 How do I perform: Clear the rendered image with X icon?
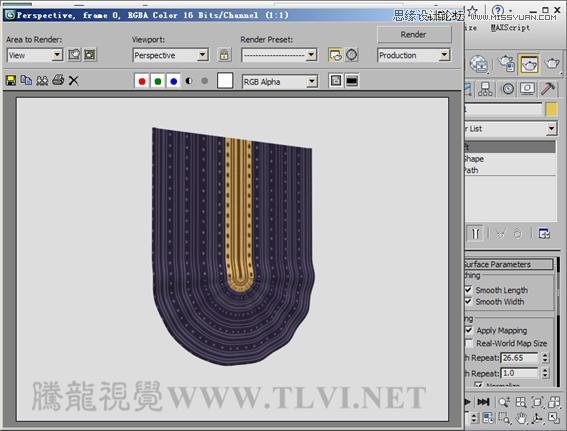(74, 80)
